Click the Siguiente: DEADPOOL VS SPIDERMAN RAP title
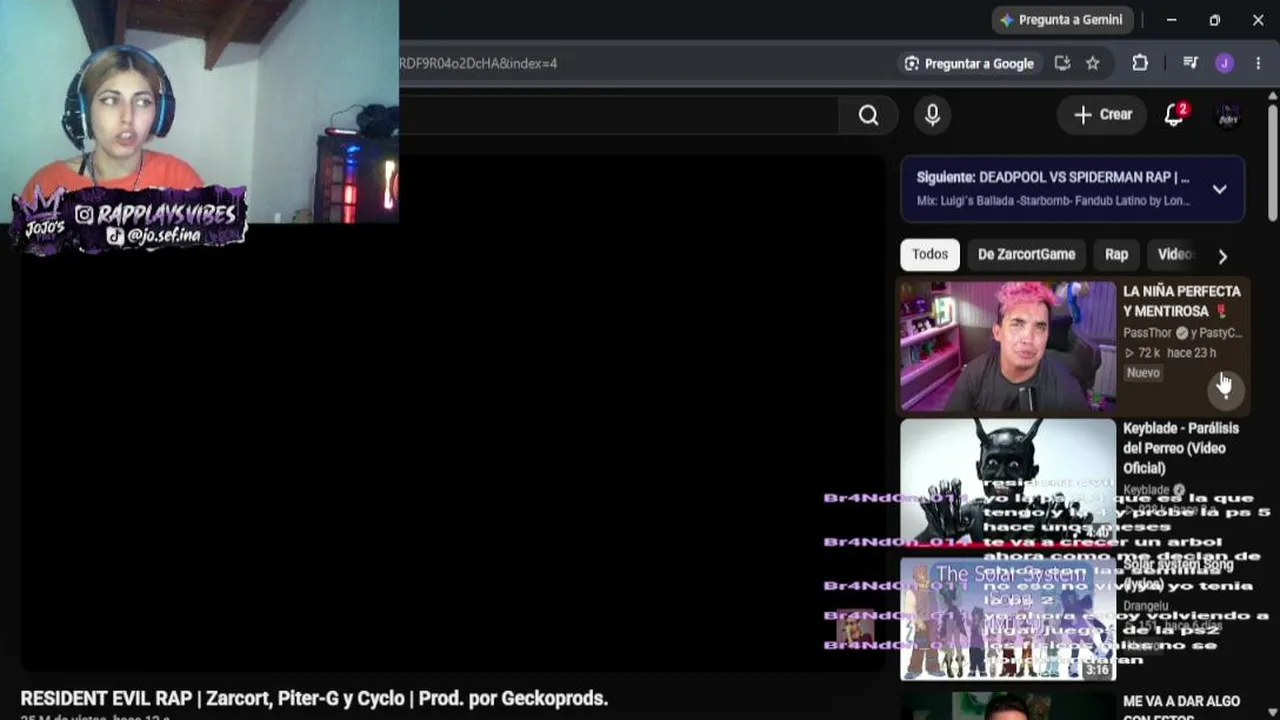The image size is (1280, 720). (x=1053, y=177)
